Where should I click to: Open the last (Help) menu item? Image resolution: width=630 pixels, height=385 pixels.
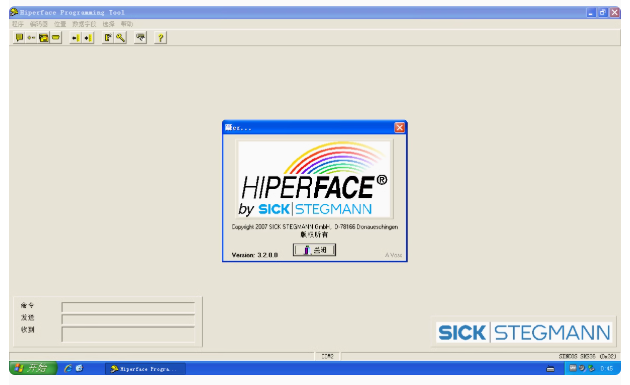click(x=127, y=24)
